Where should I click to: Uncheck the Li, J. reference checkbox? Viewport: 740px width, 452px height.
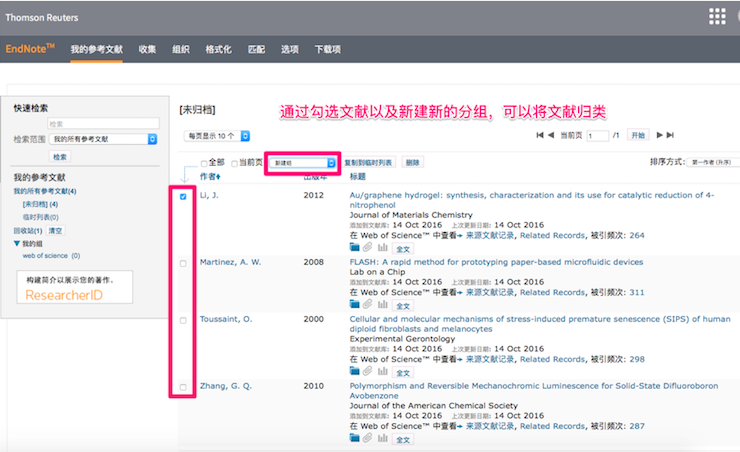pos(183,196)
